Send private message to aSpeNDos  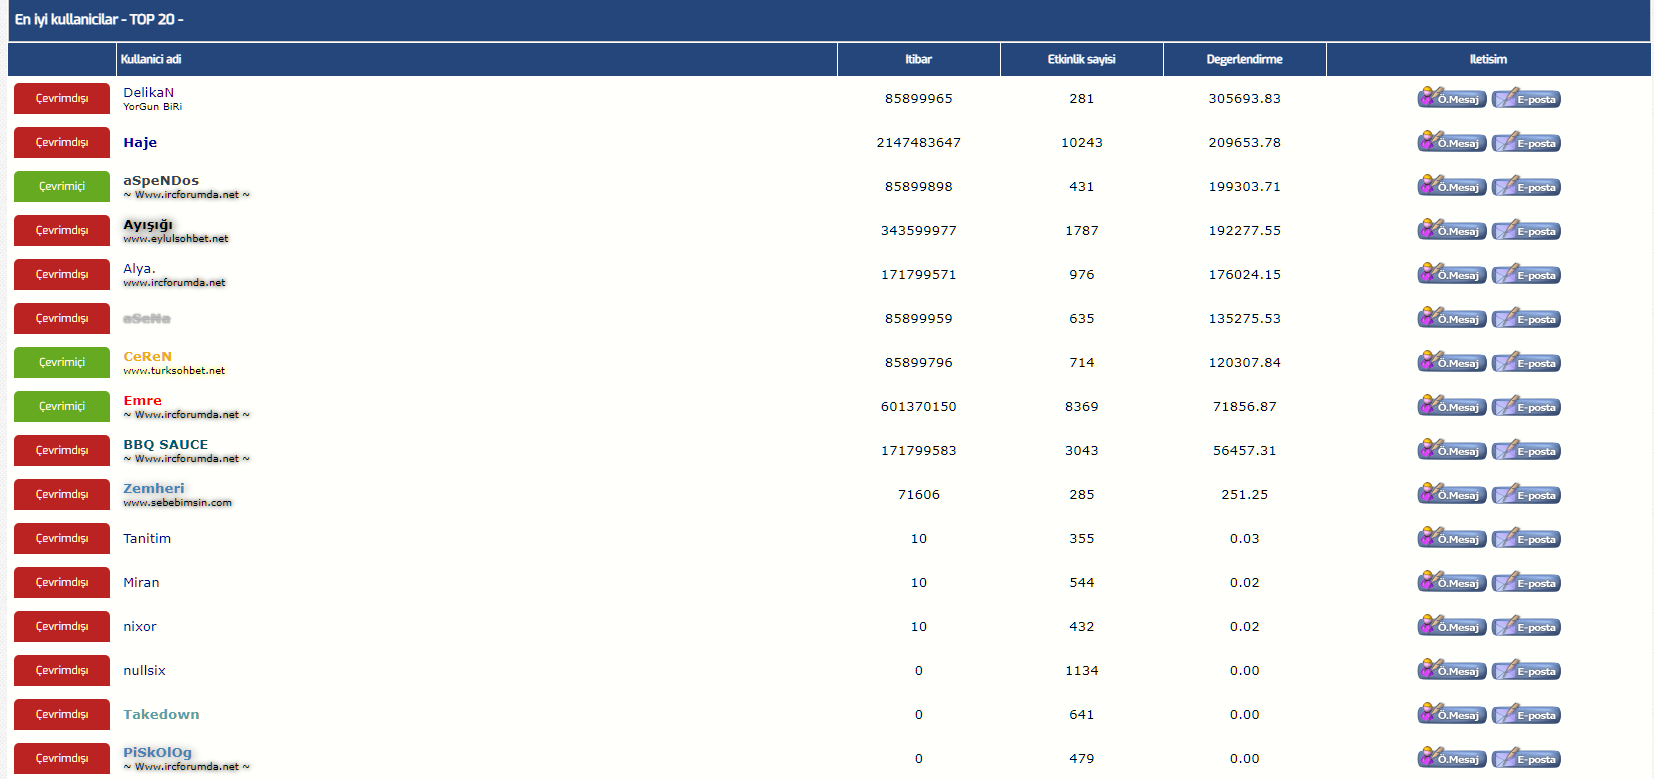[x=1451, y=186]
